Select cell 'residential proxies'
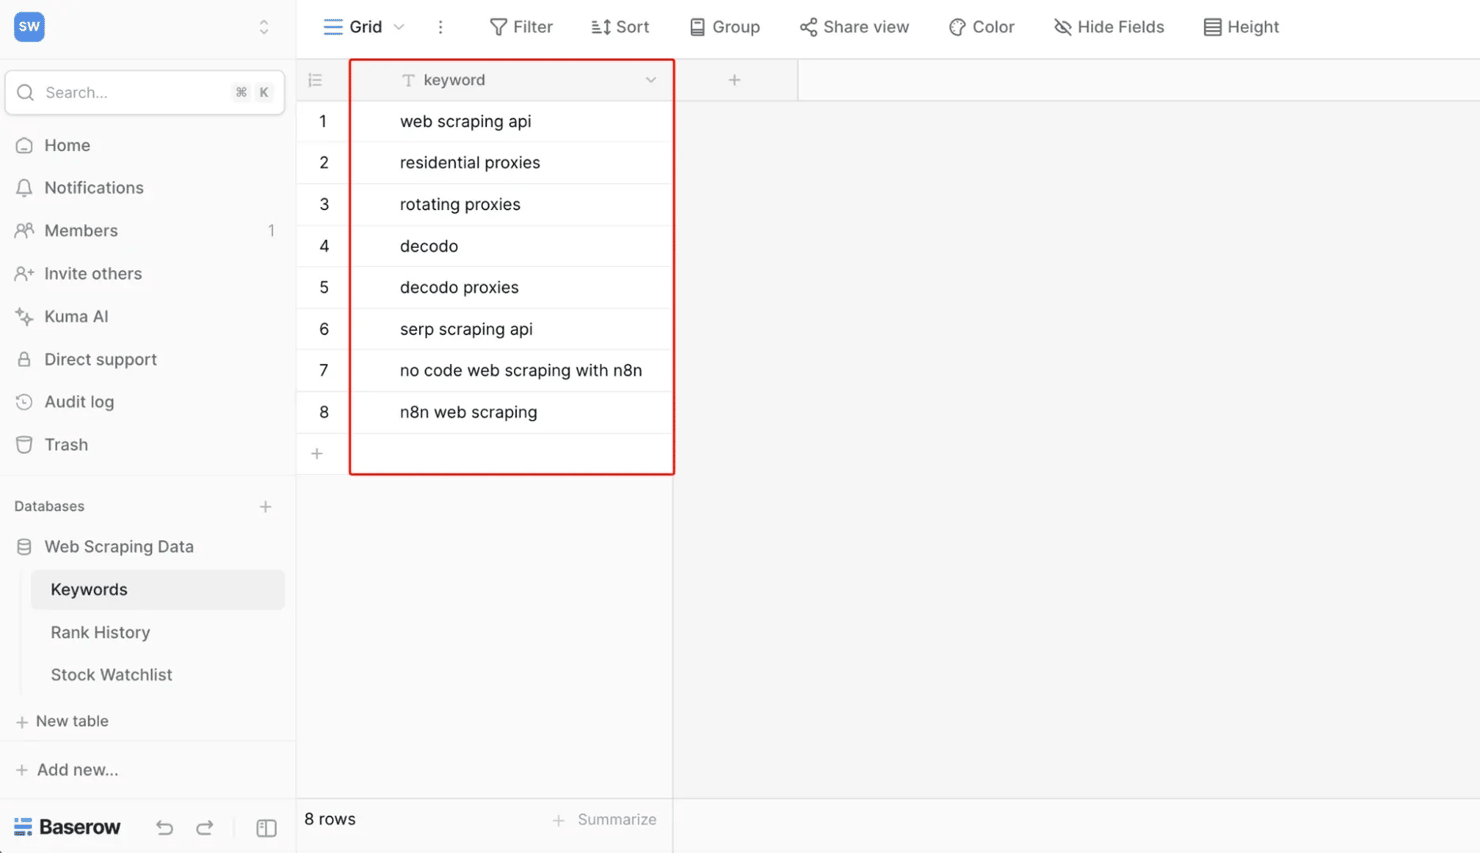 tap(511, 163)
